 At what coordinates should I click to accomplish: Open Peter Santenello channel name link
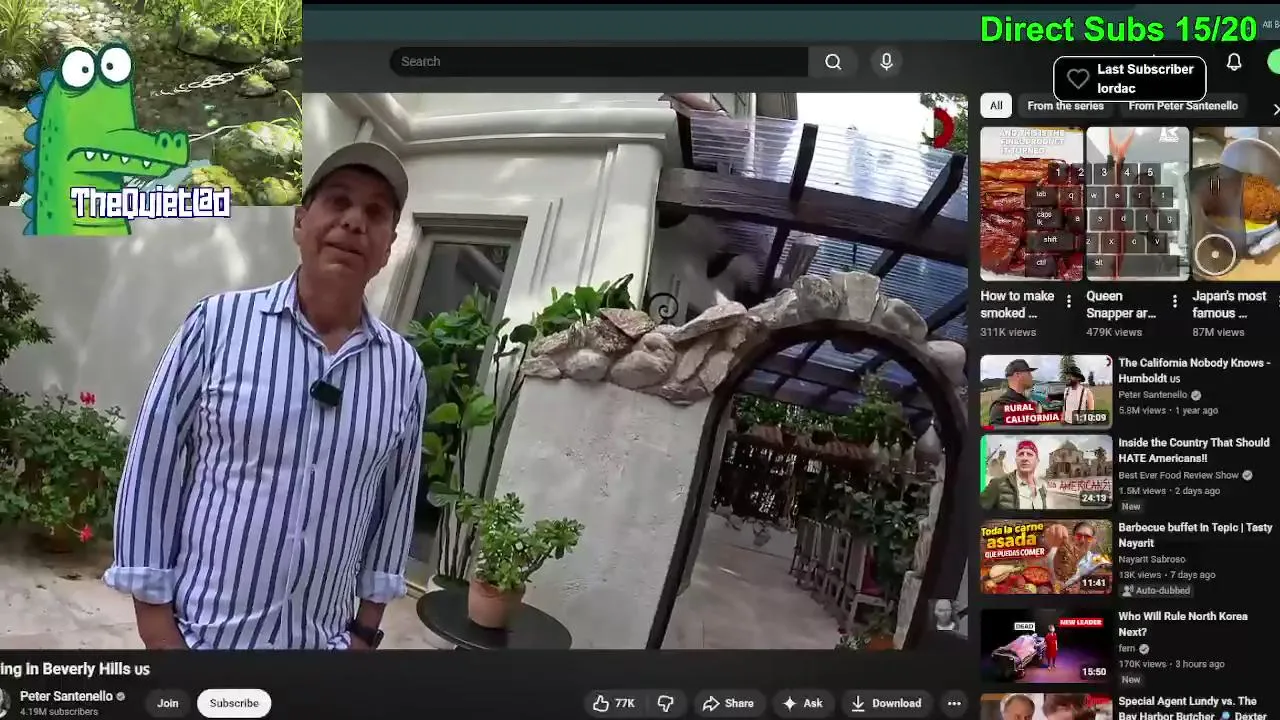66,696
